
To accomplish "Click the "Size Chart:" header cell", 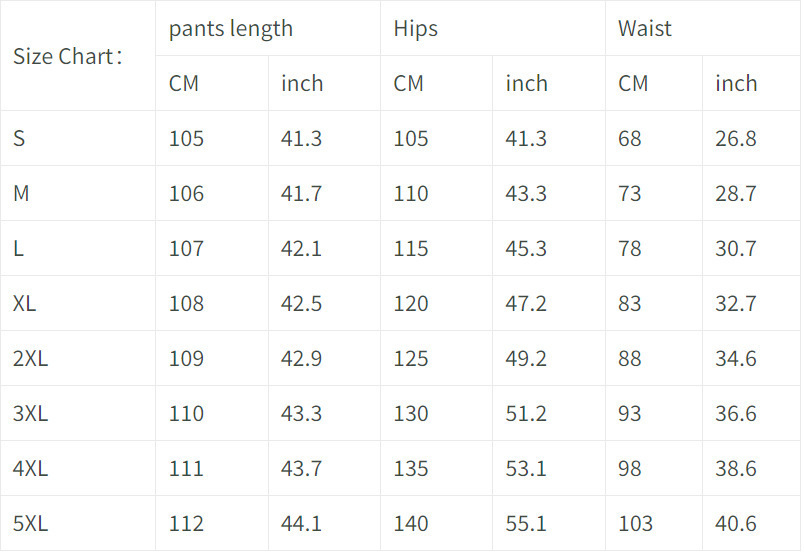I will click(x=67, y=56).
